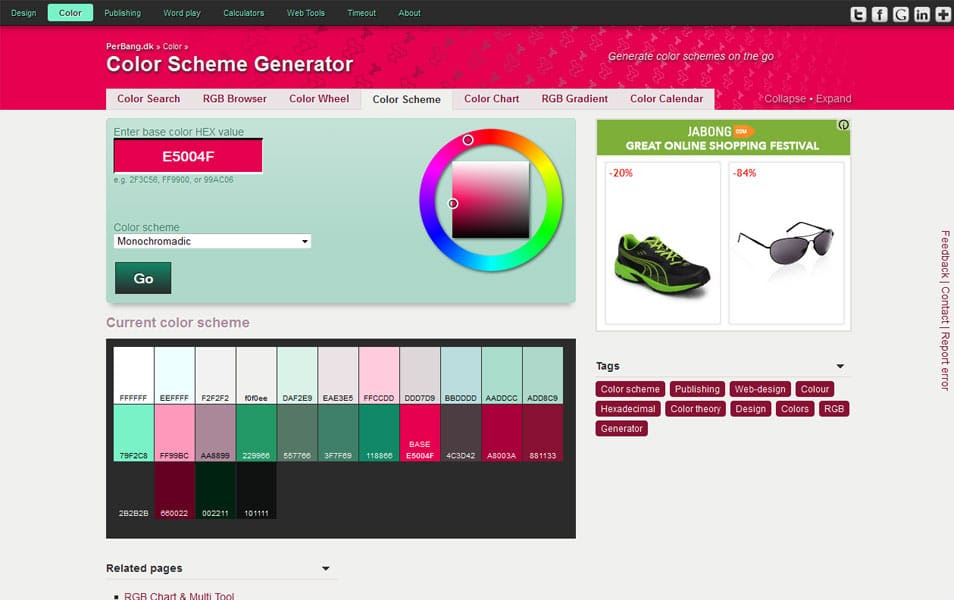Select the FF99BC pink color swatch
Viewport: 954px width, 600px height.
click(x=174, y=433)
